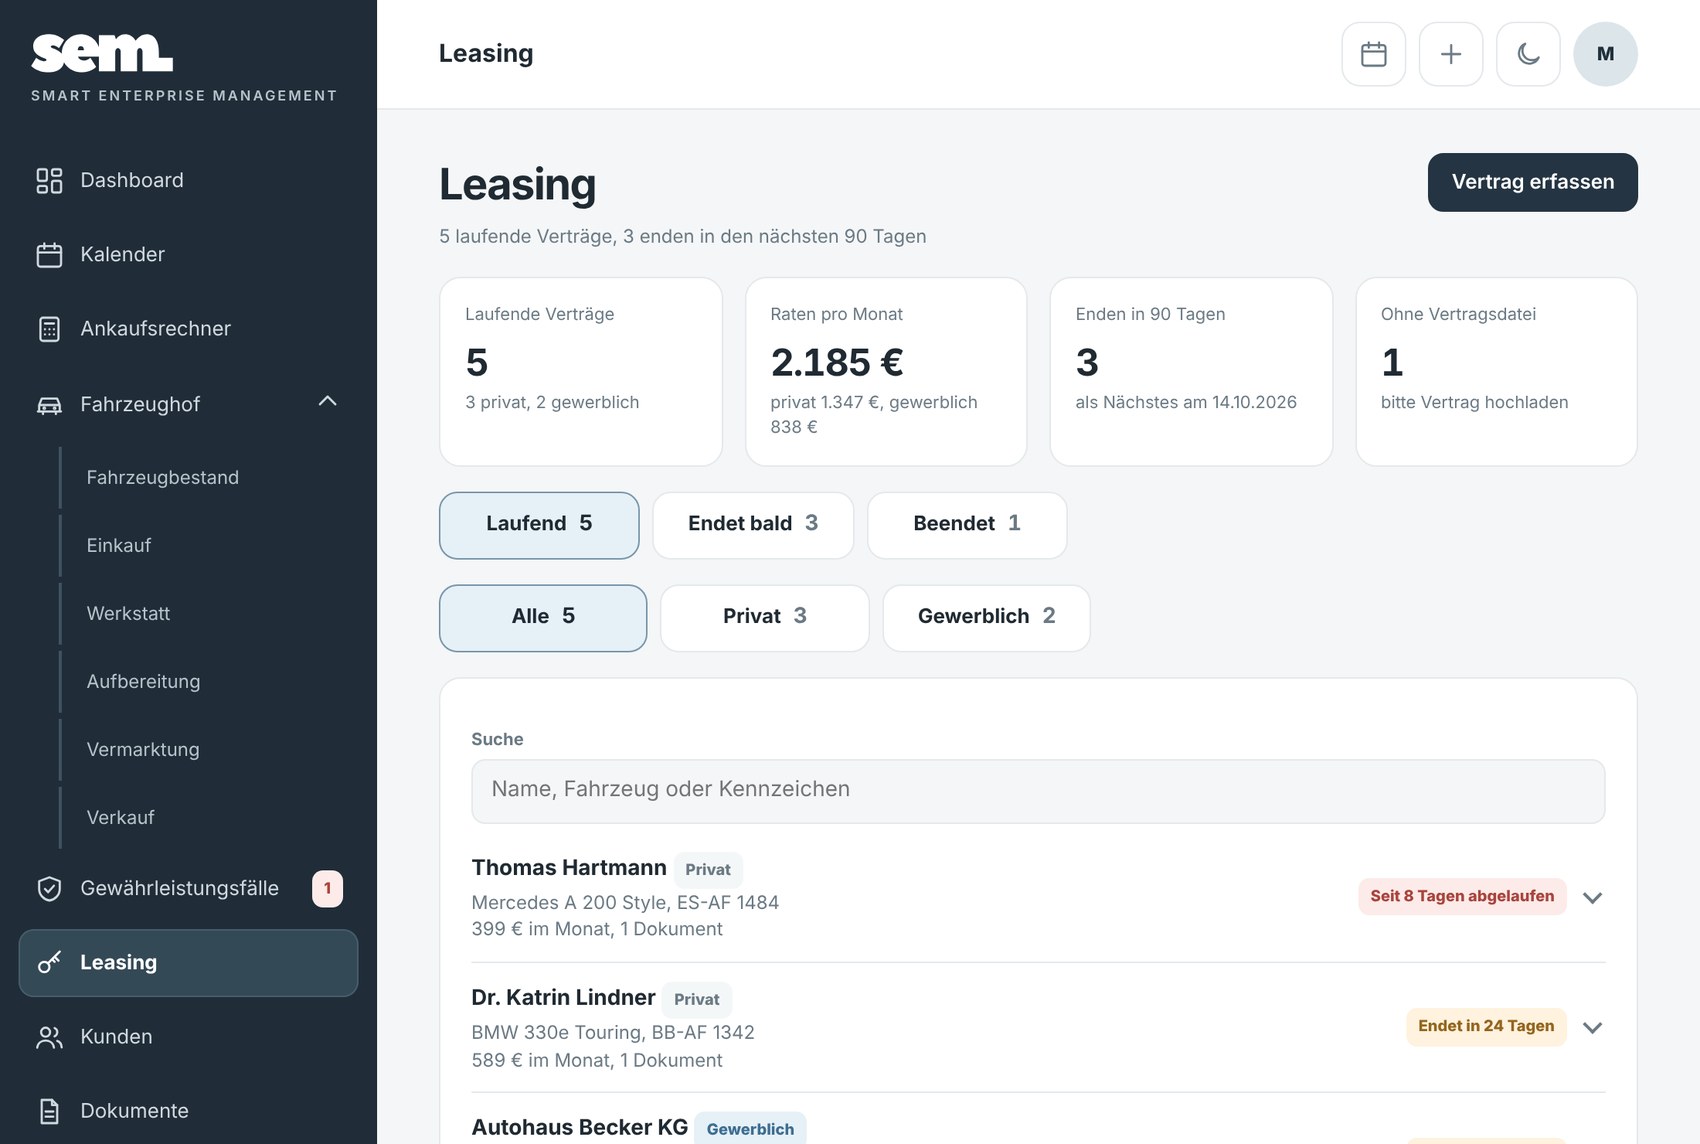Select the Endet bald 3 tab
This screenshot has width=1700, height=1144.
point(753,525)
